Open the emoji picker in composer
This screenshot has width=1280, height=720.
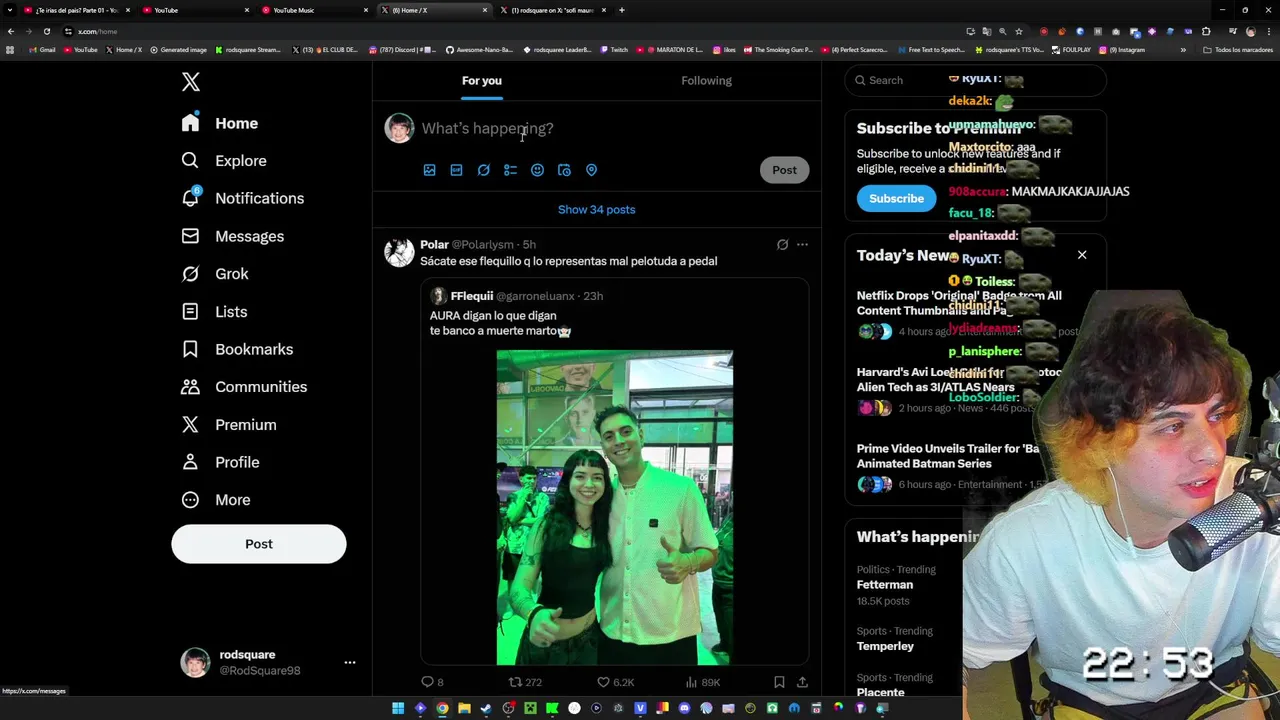tap(537, 170)
